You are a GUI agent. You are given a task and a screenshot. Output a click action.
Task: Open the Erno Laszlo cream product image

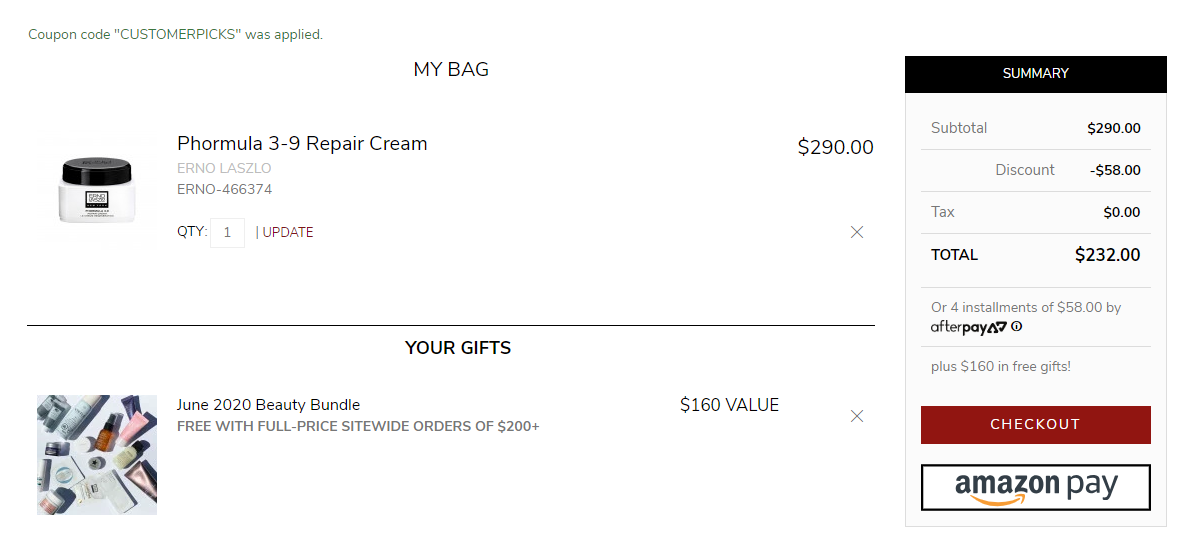click(96, 189)
